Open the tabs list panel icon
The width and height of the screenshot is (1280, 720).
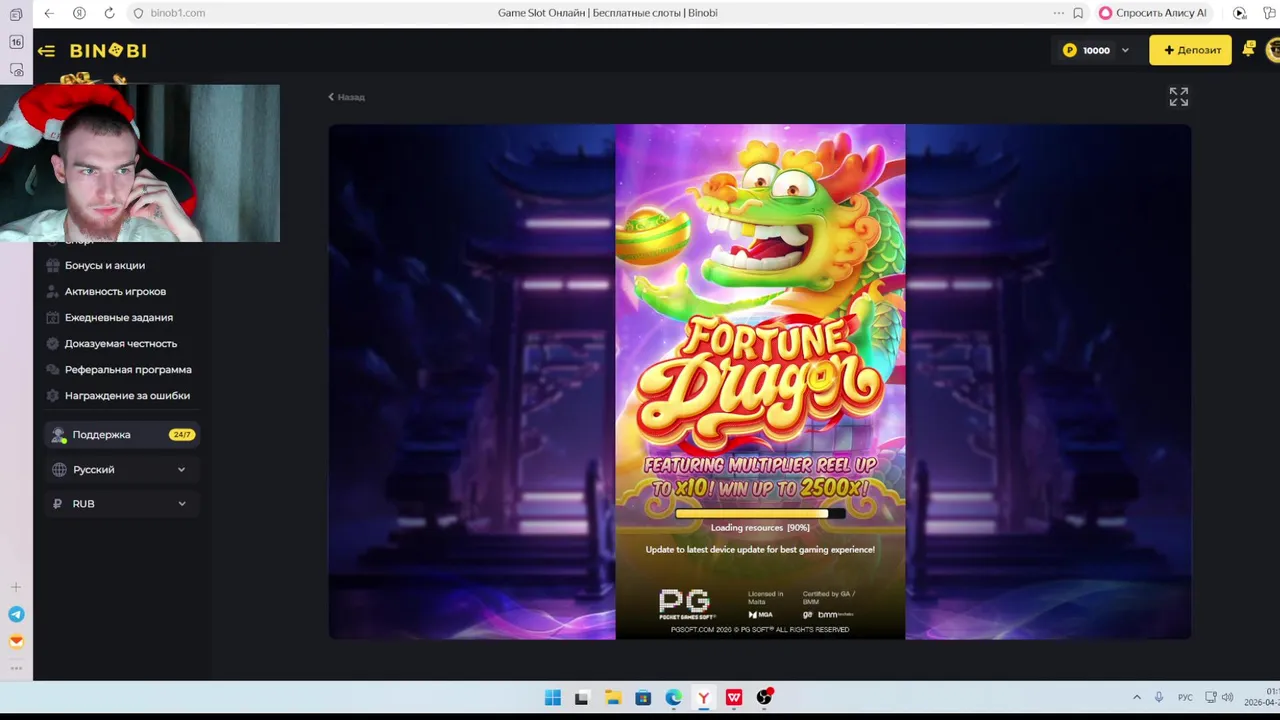[16, 15]
